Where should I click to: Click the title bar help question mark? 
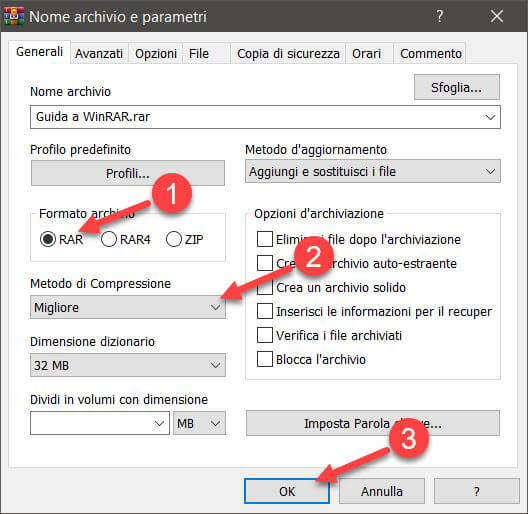tap(439, 16)
